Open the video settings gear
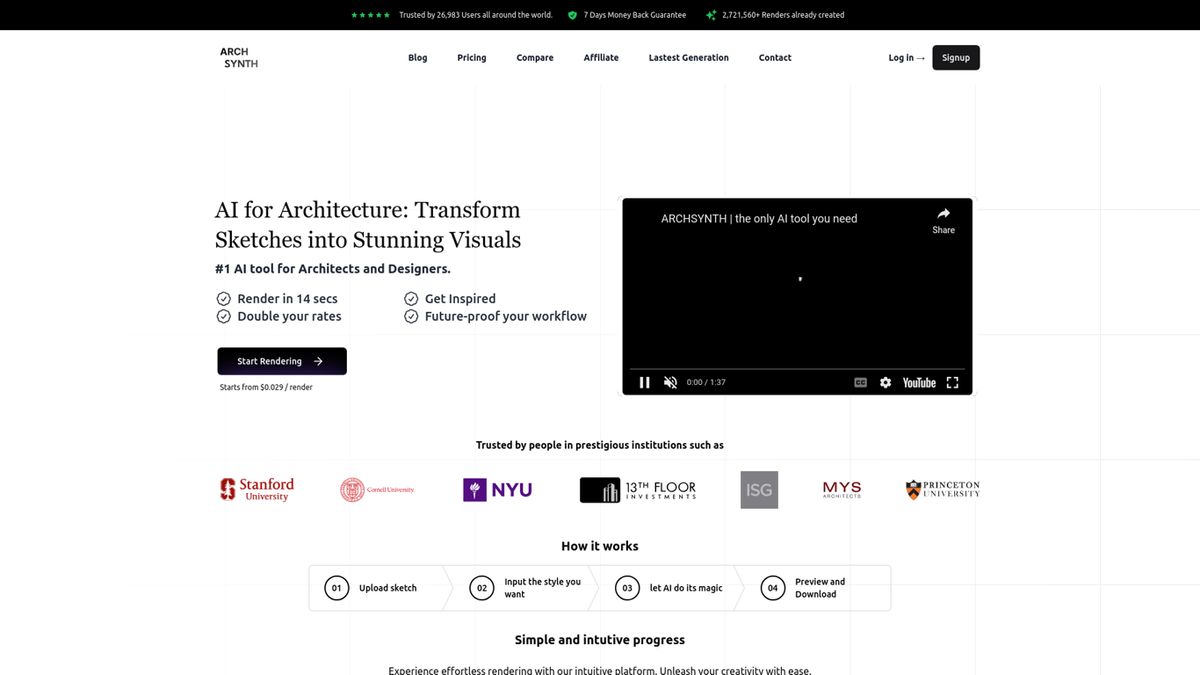The height and width of the screenshot is (675, 1200). (885, 382)
